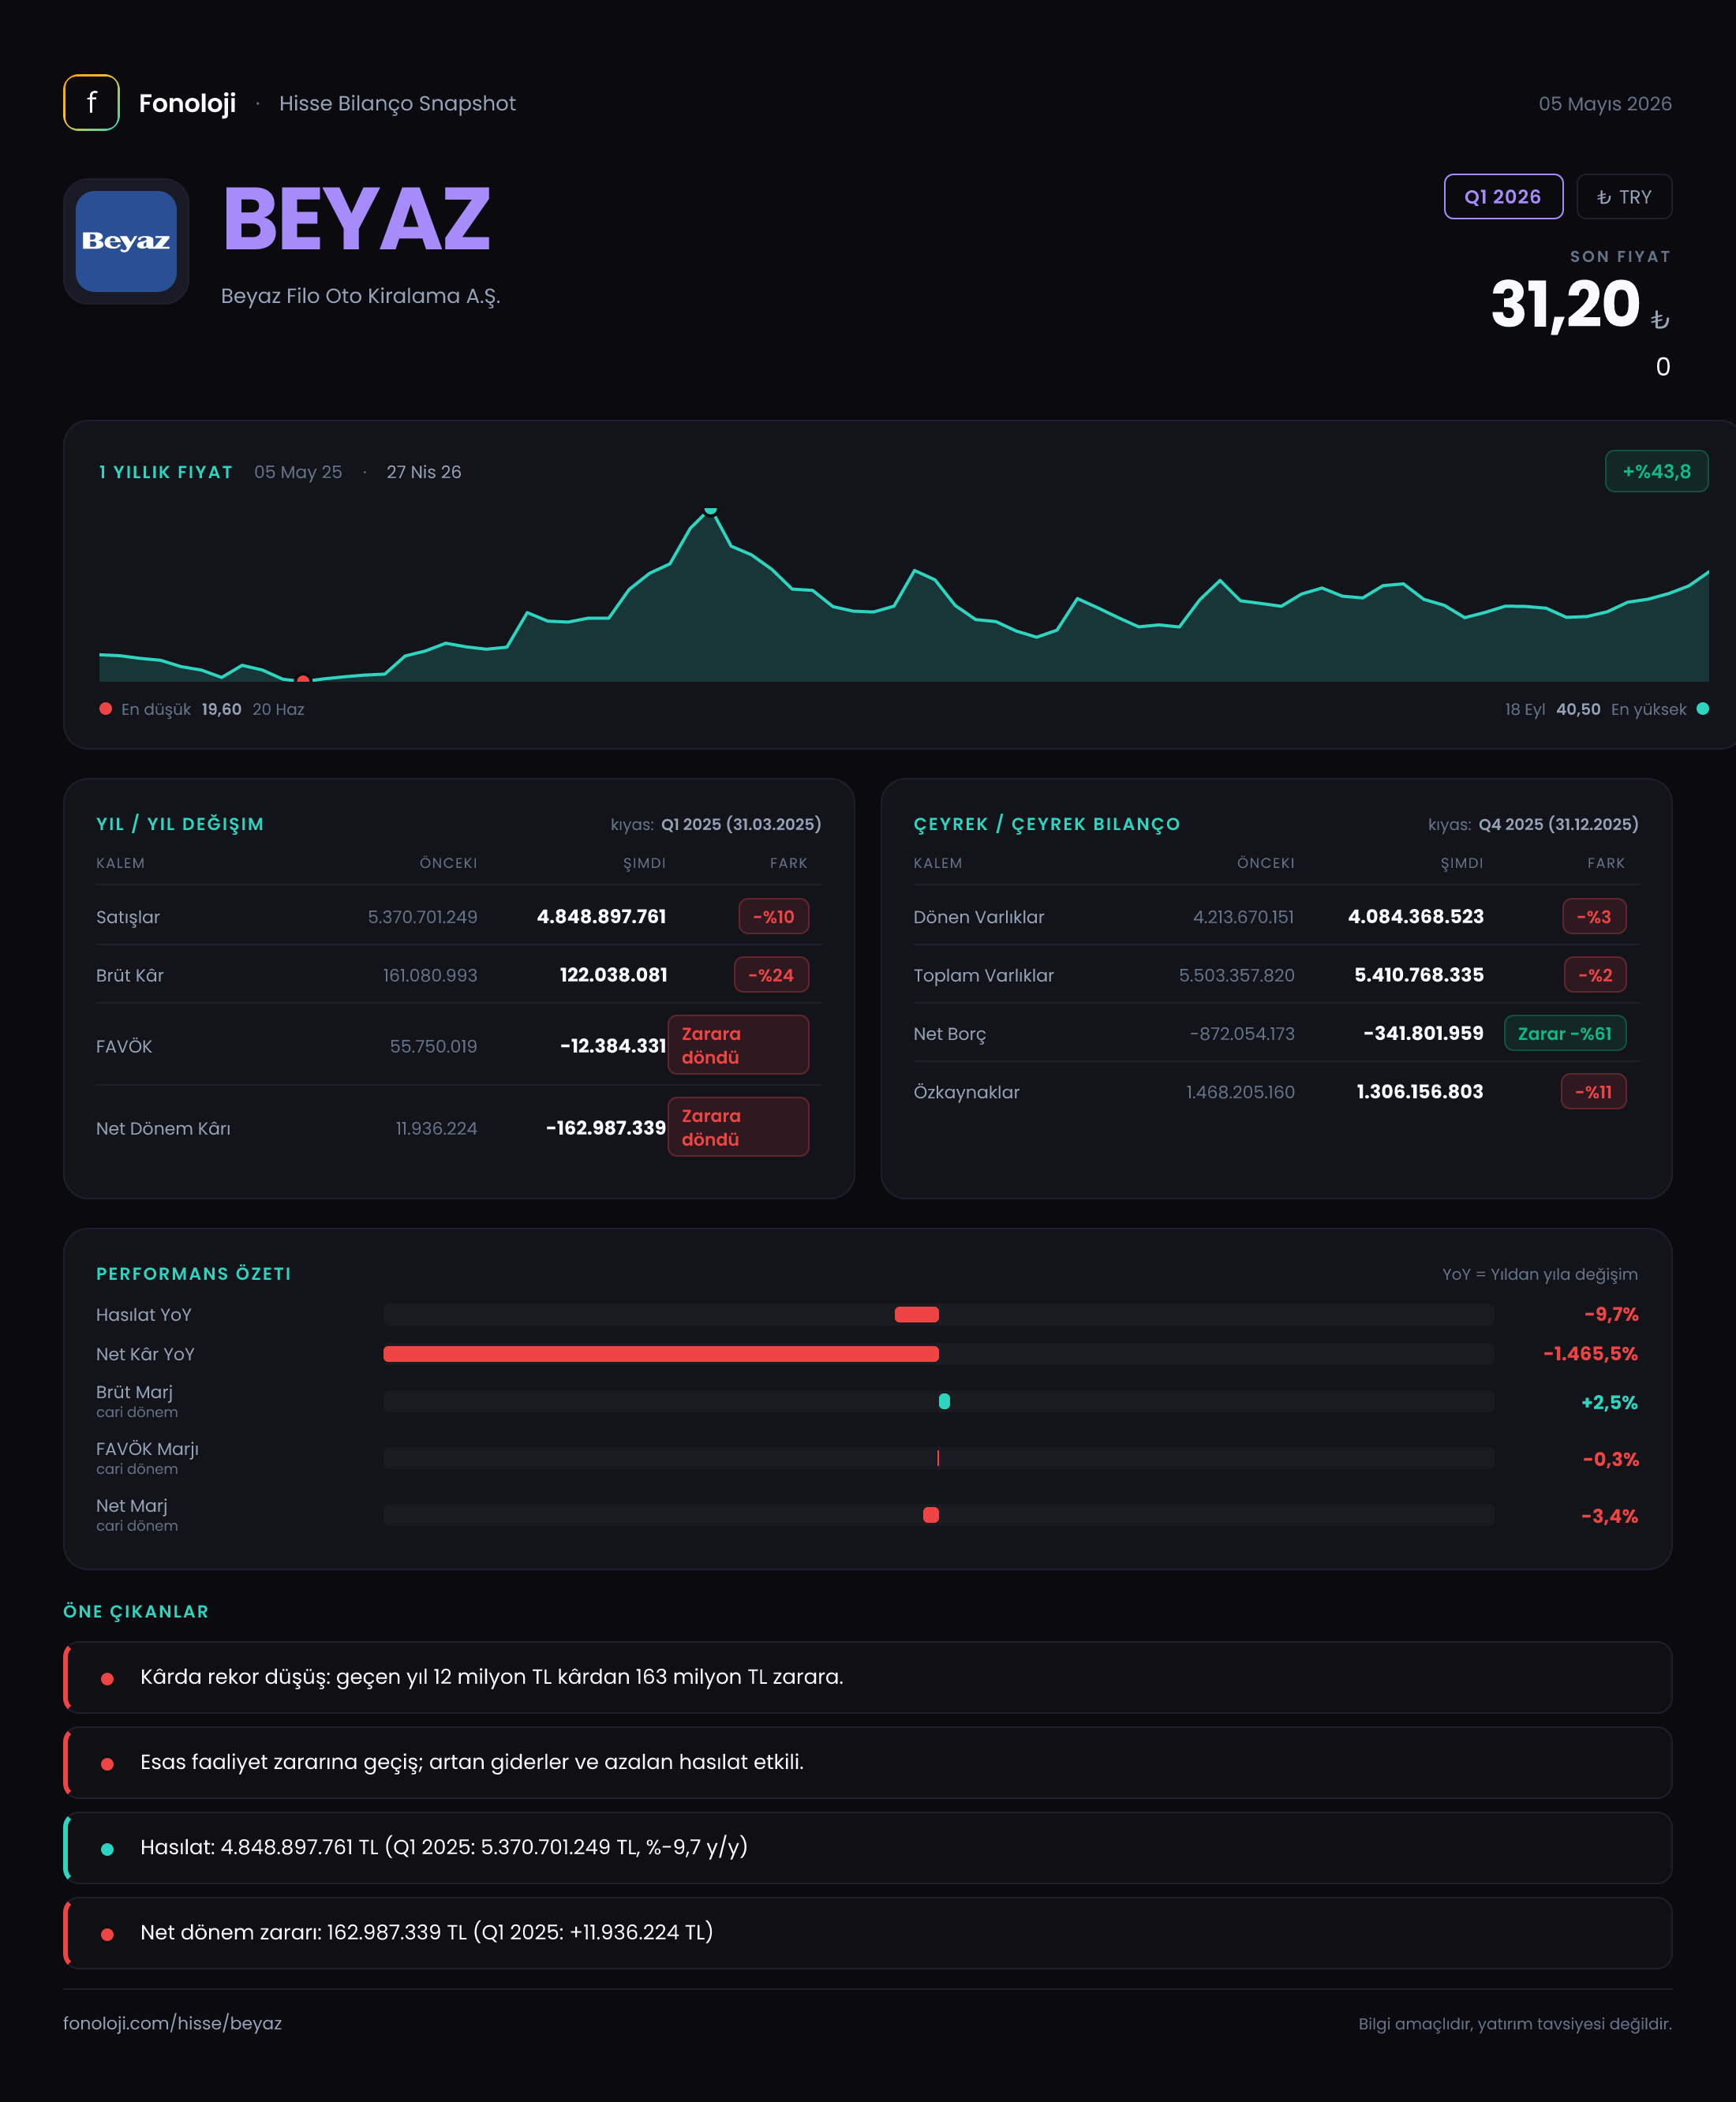Image resolution: width=1736 pixels, height=2102 pixels.
Task: Click the Net Kâr YoY red bar
Action: click(x=661, y=1354)
